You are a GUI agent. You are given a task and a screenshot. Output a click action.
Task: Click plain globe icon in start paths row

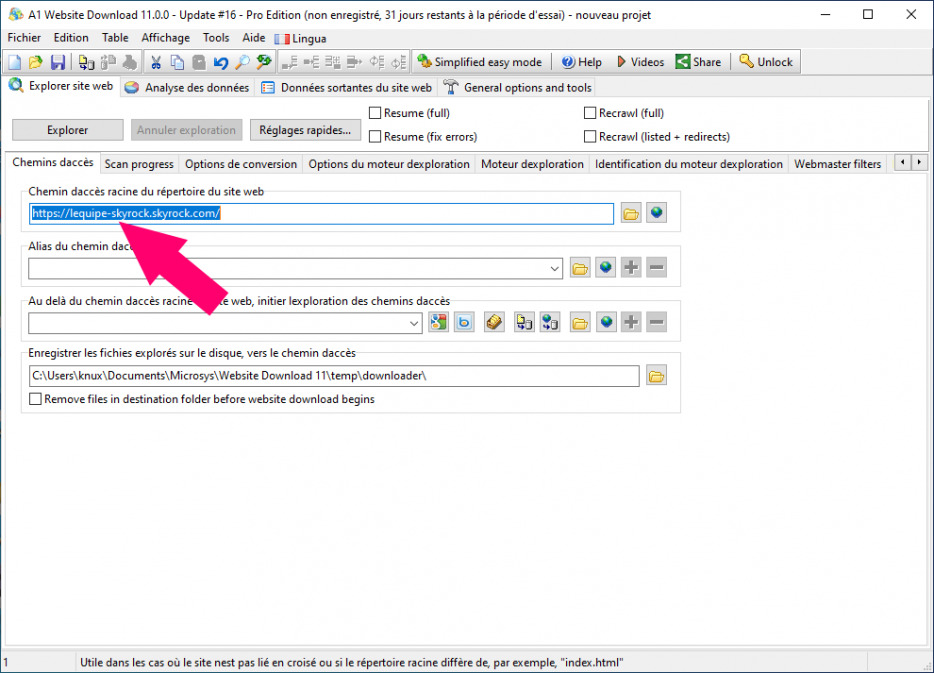pos(606,323)
